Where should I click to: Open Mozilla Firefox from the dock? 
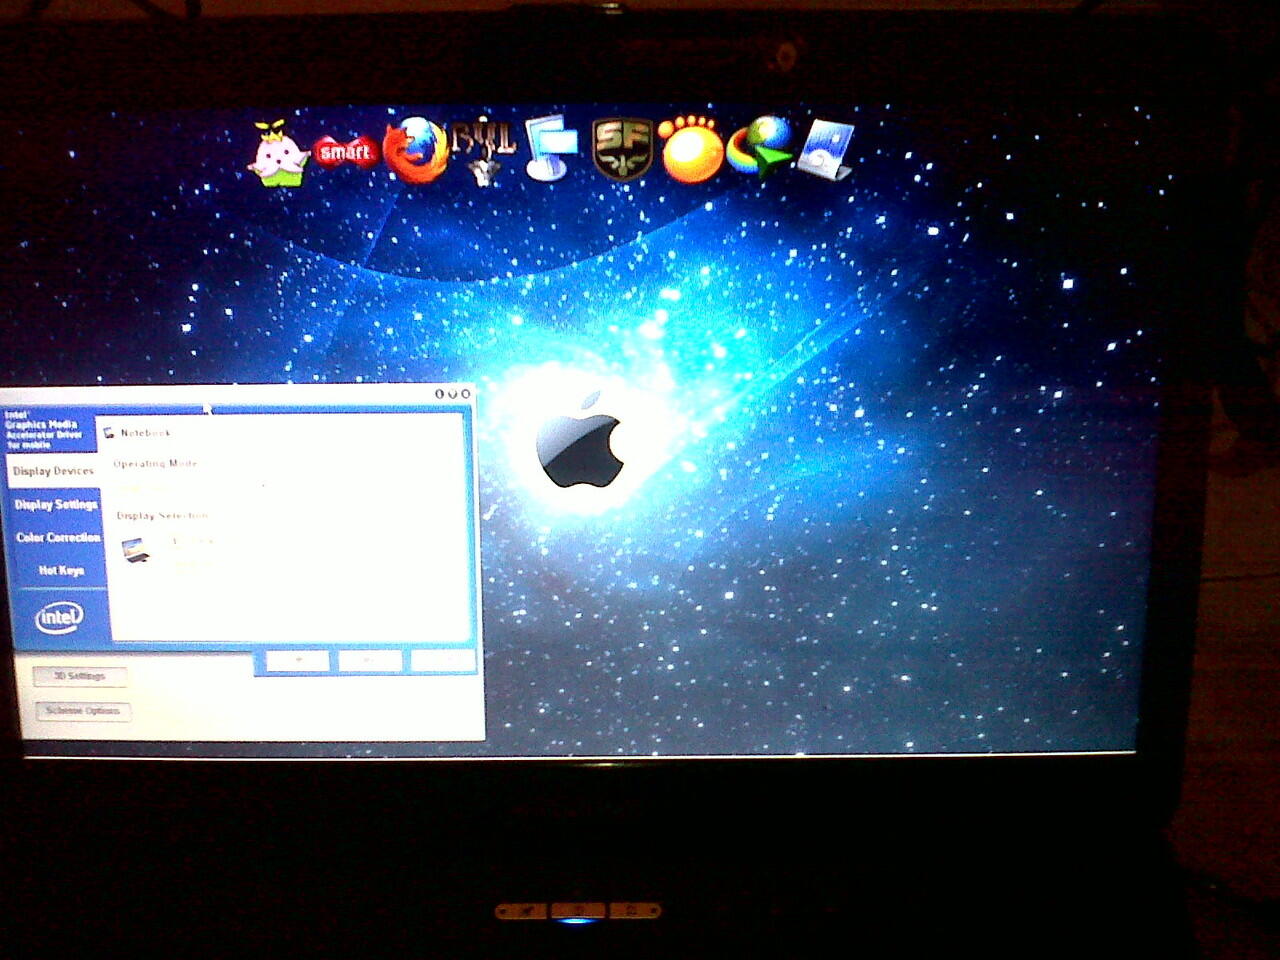(416, 150)
